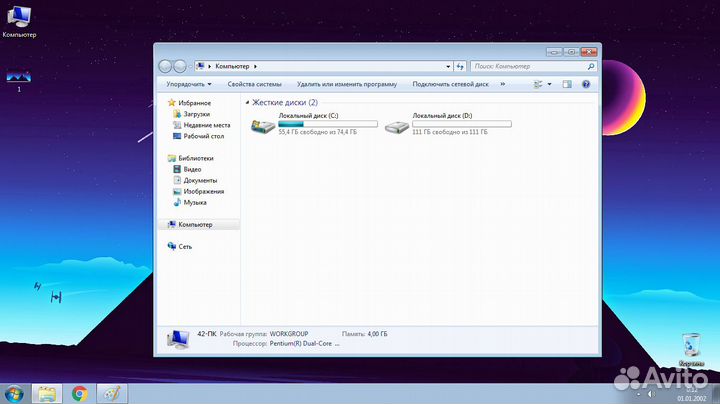Viewport: 720px width, 404px height.
Task: Collapse the Жесткие диски group
Action: [x=247, y=103]
